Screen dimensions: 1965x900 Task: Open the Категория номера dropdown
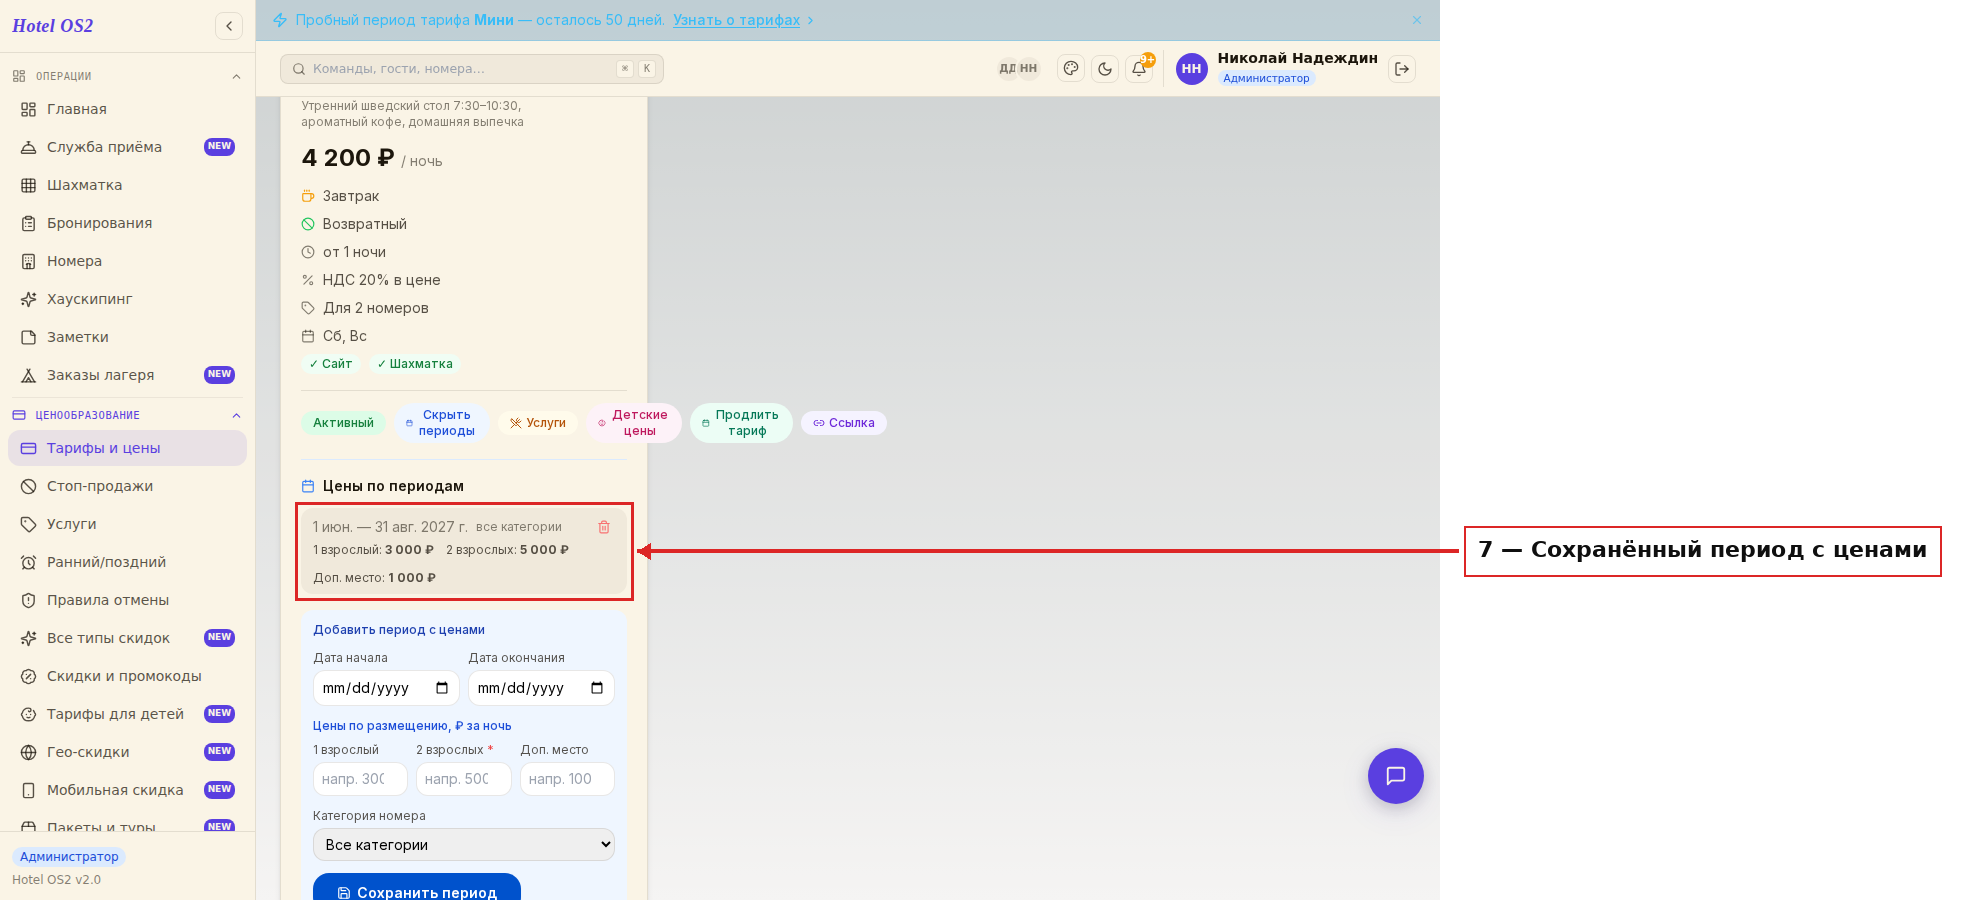pos(464,845)
